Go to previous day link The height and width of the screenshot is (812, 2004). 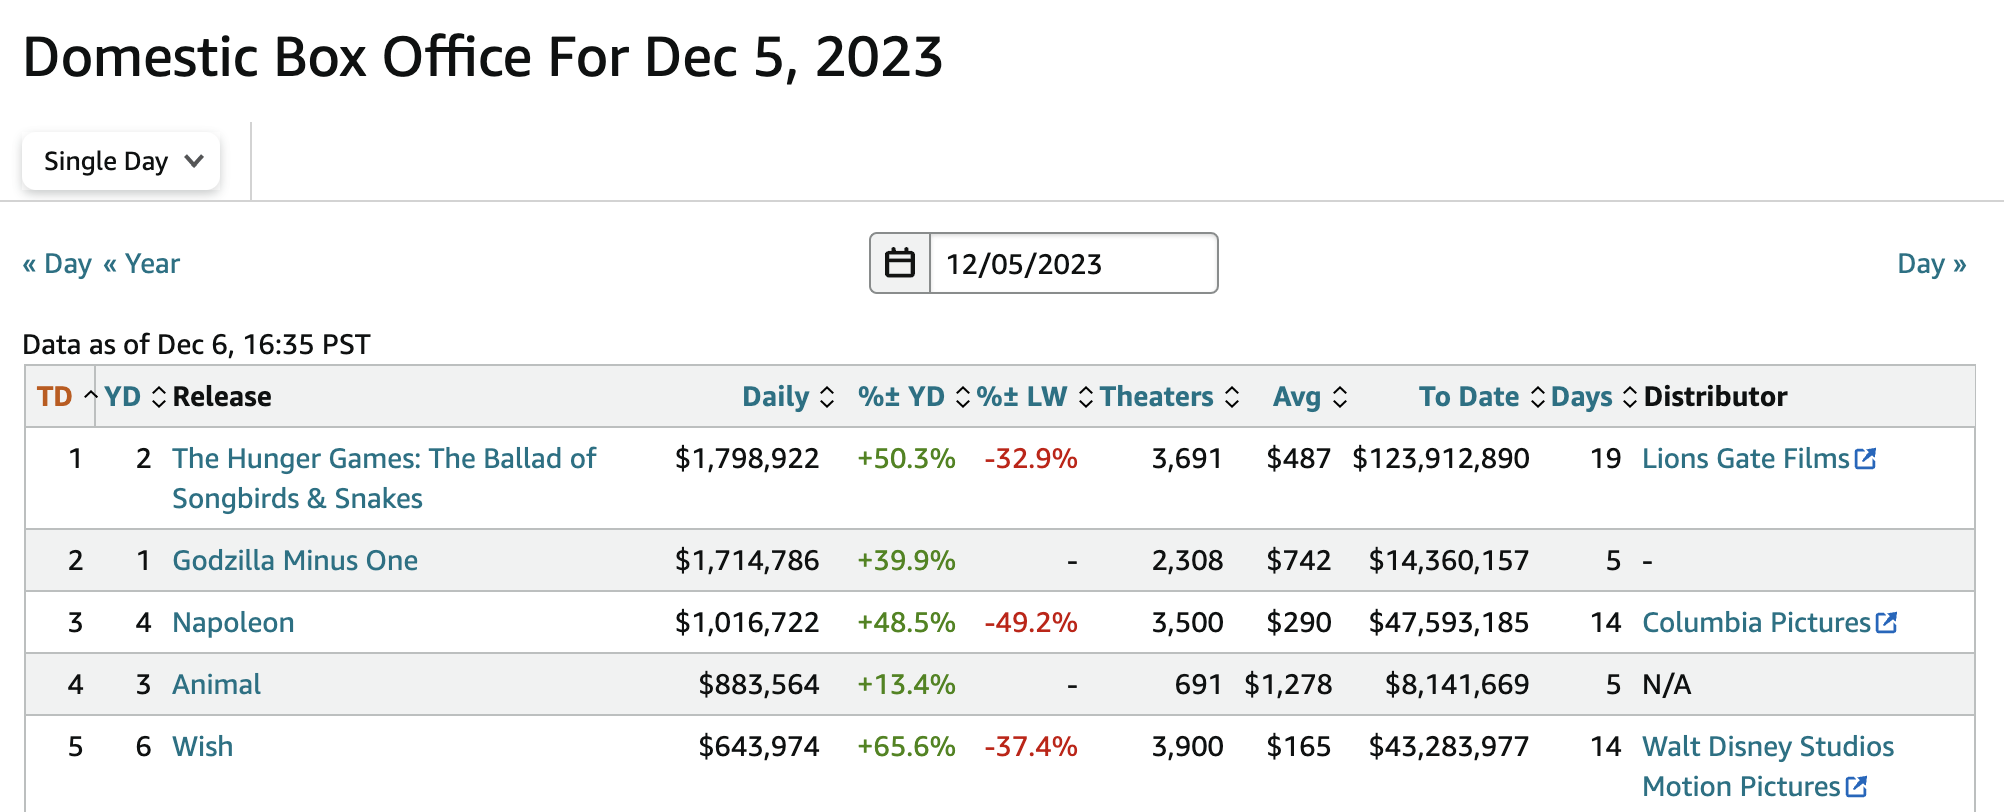coord(57,264)
